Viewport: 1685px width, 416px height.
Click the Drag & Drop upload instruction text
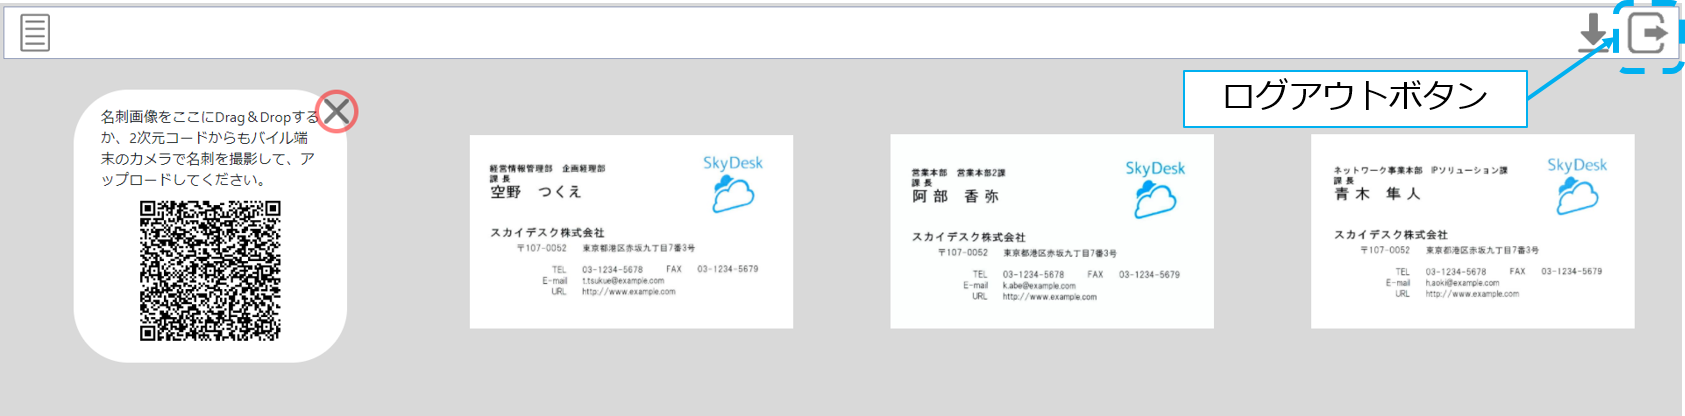coord(209,148)
